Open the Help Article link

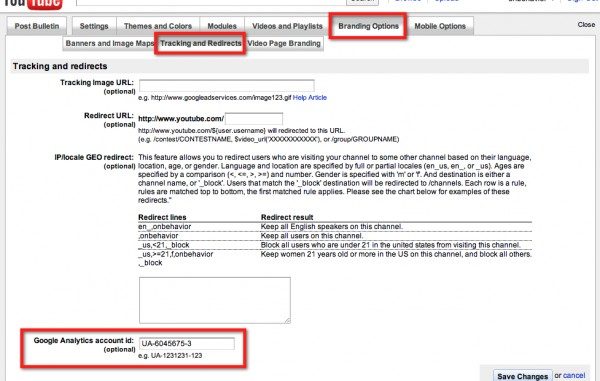pyautogui.click(x=310, y=98)
